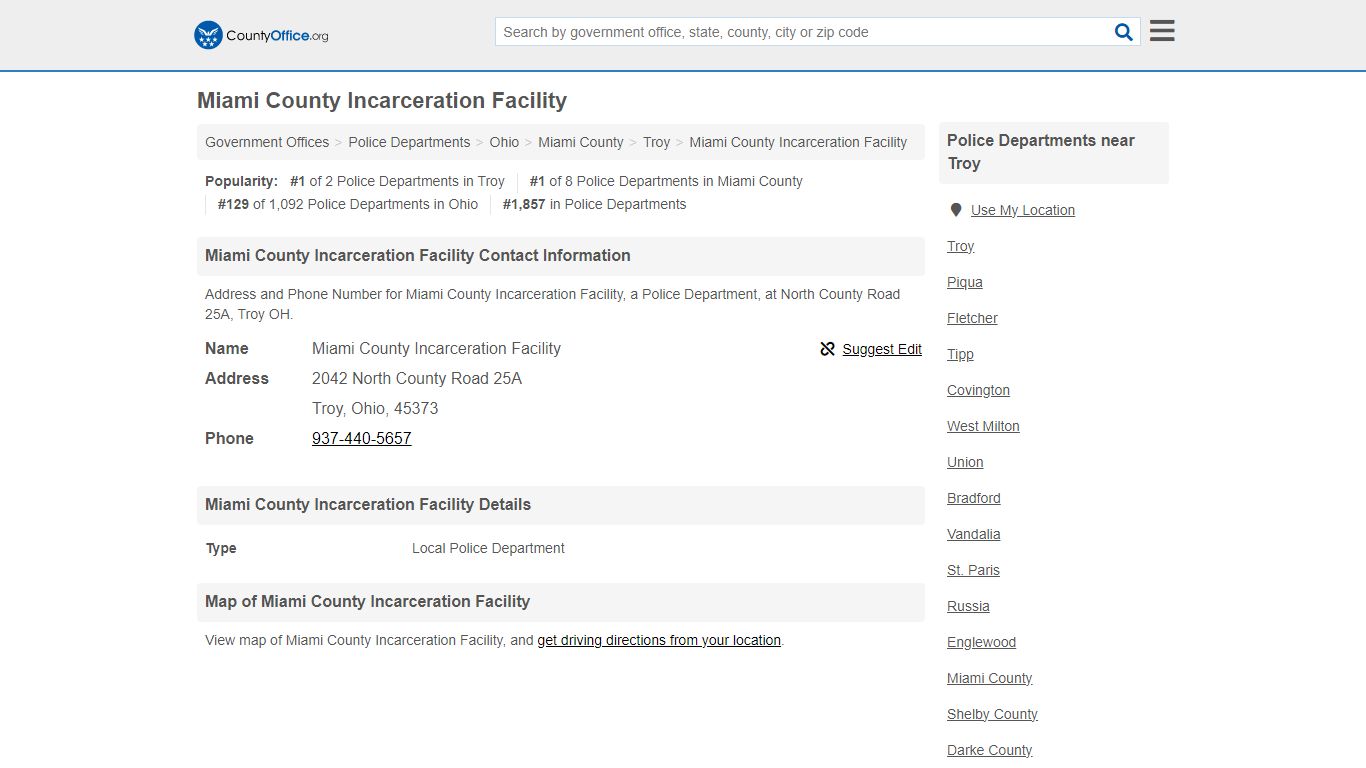Open Troy in nearby departments list
The width and height of the screenshot is (1366, 768).
961,246
